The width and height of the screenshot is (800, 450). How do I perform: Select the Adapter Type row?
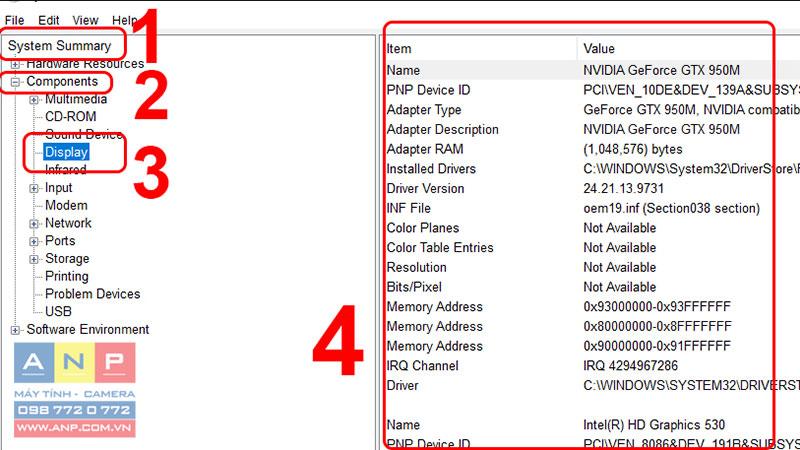(x=592, y=110)
